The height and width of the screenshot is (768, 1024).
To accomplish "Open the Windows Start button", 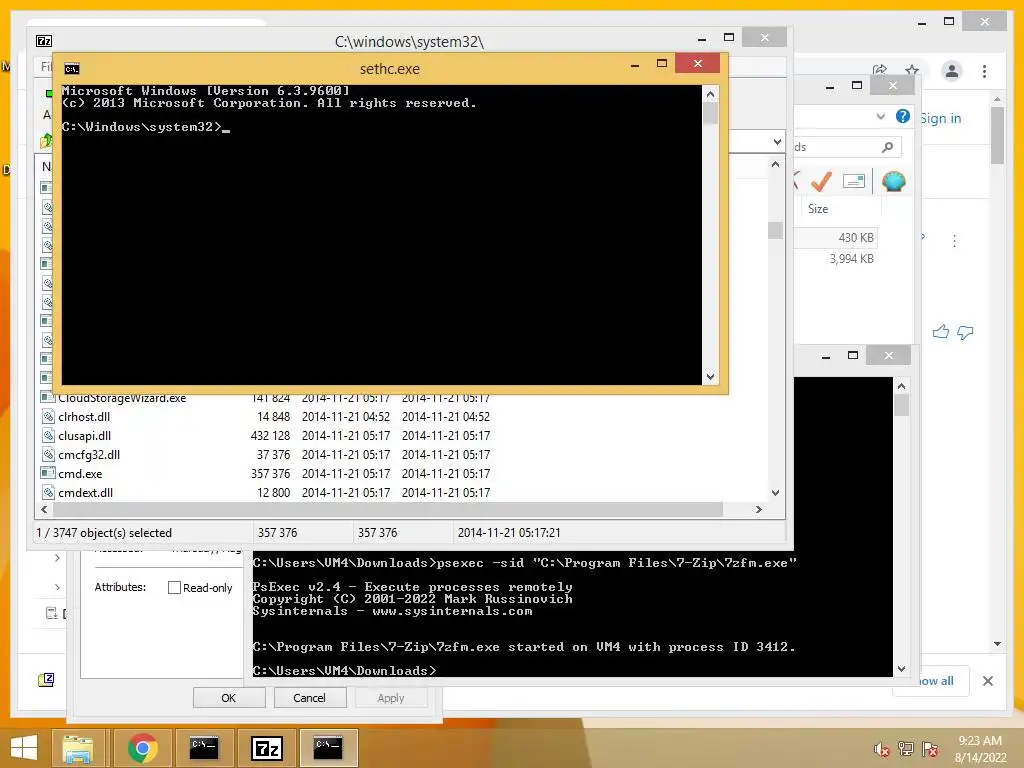I will click(x=24, y=748).
